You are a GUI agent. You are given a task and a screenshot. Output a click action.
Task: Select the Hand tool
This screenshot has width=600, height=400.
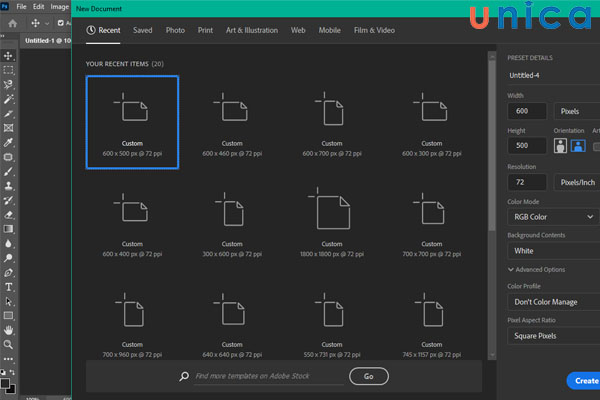click(8, 329)
